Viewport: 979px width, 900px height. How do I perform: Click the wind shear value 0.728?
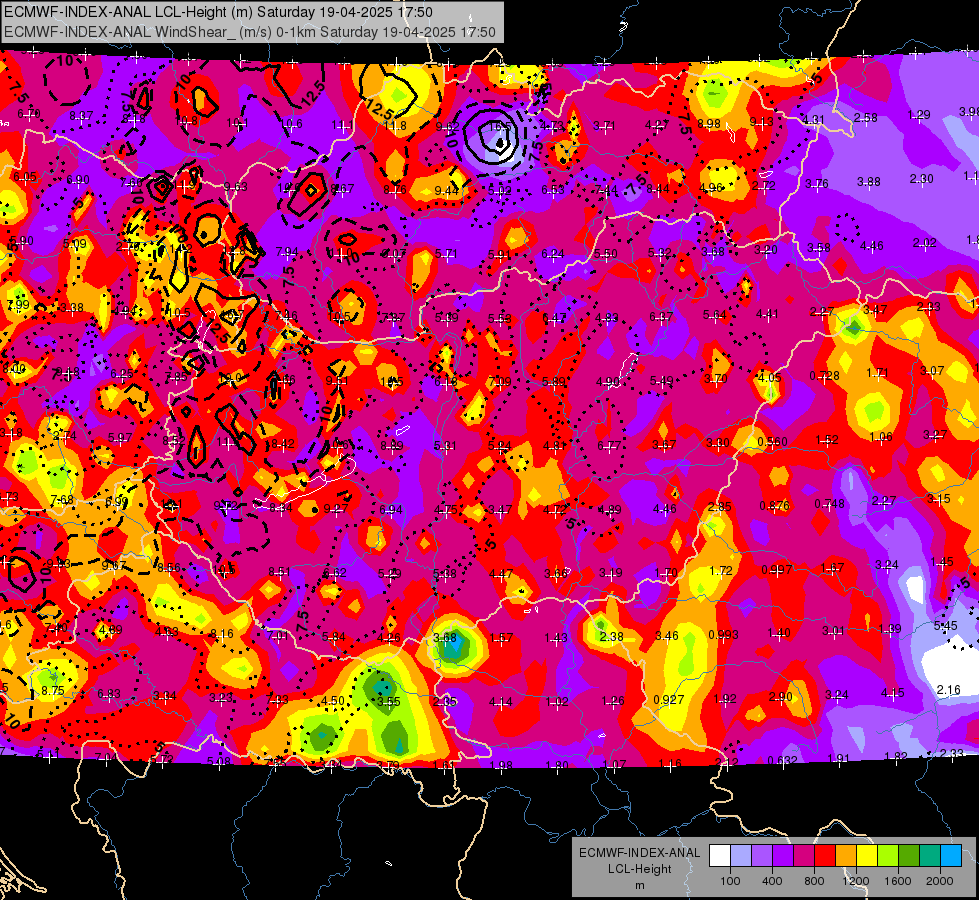pos(824,375)
